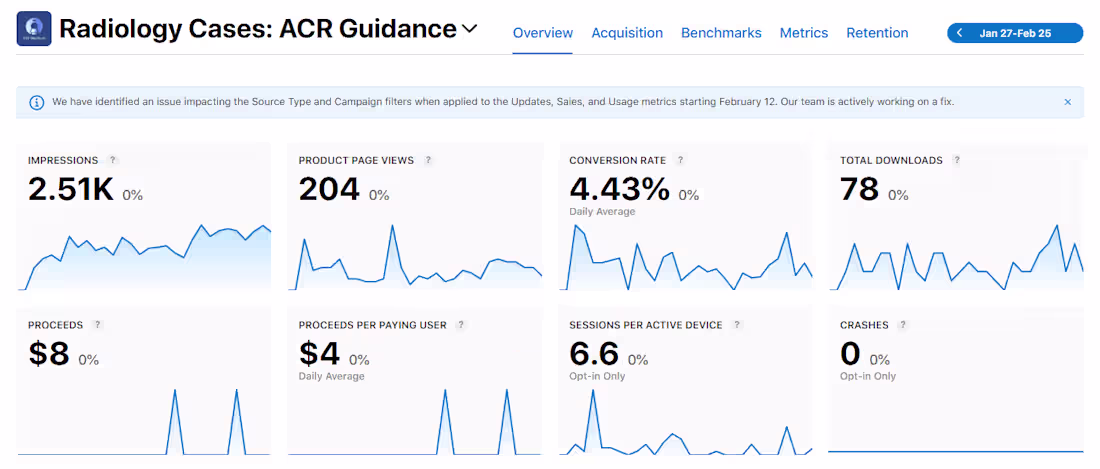Open the Metrics tab

804,33
